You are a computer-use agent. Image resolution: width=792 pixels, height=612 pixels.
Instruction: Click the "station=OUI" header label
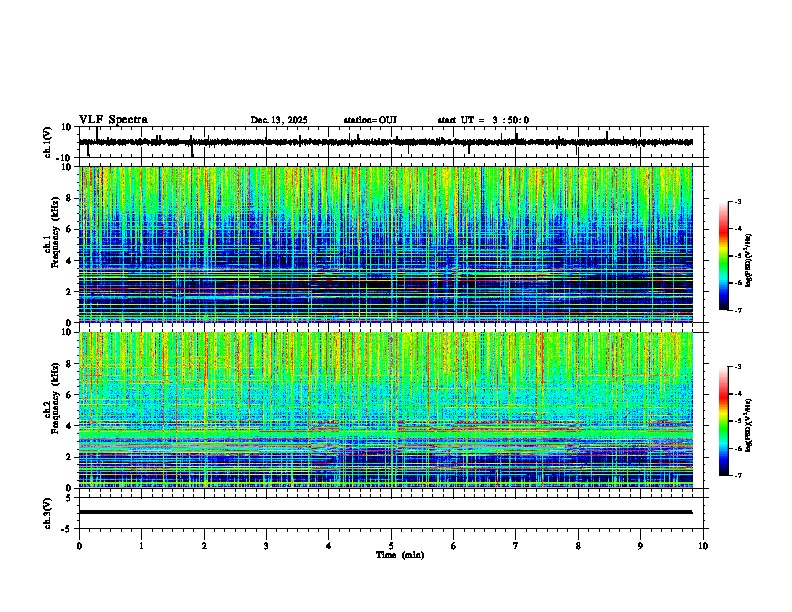click(x=370, y=120)
